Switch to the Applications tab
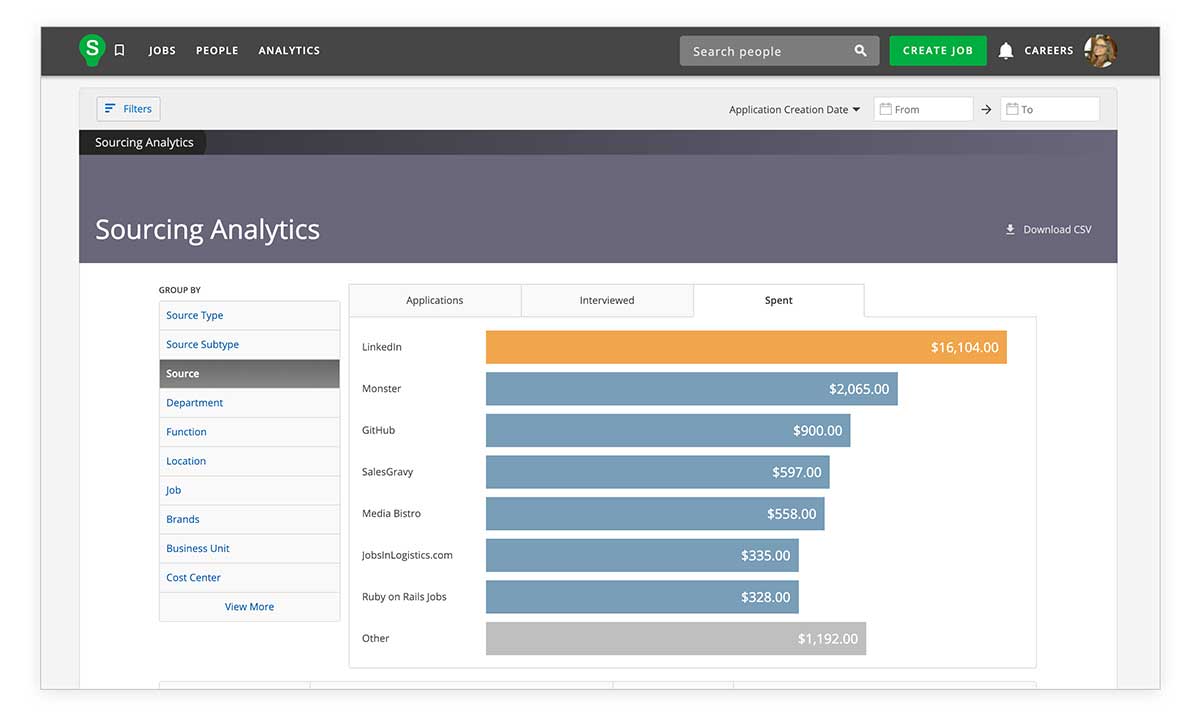This screenshot has width=1200, height=716. click(x=435, y=300)
